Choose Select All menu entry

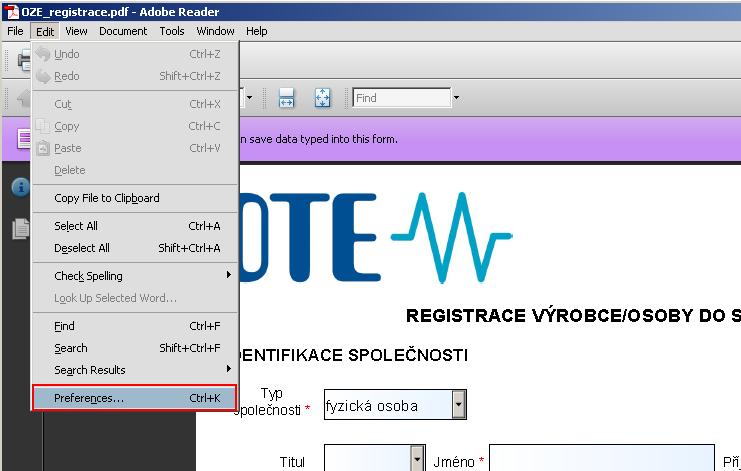pyautogui.click(x=135, y=226)
